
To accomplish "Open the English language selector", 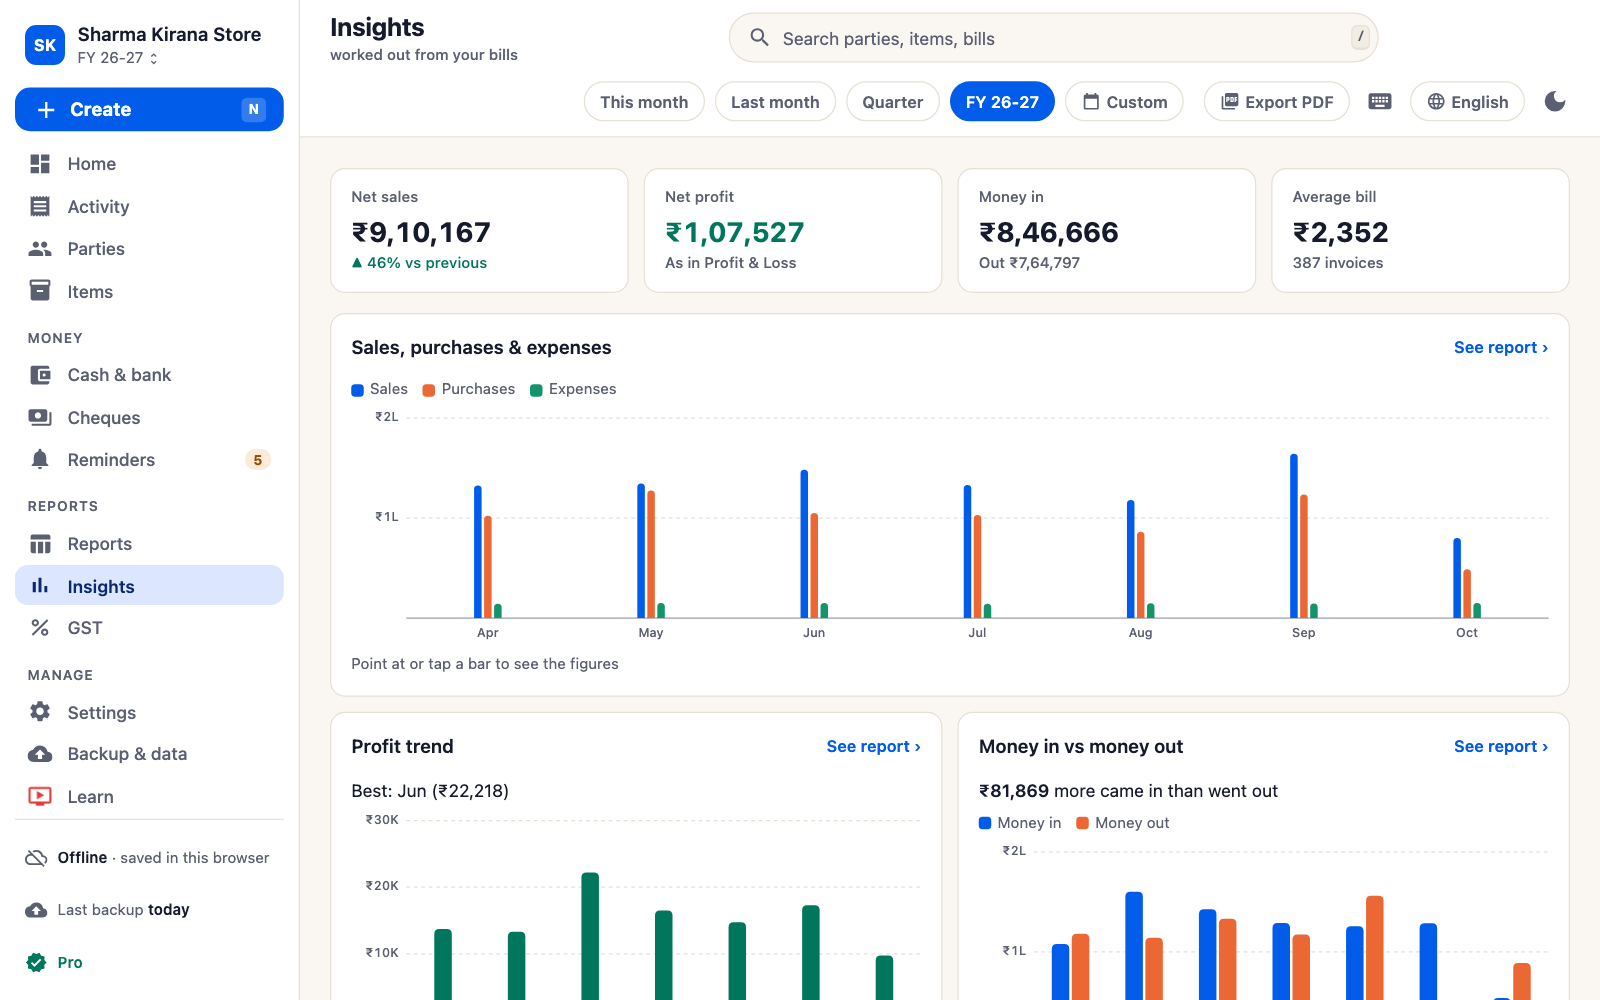I will (1467, 101).
